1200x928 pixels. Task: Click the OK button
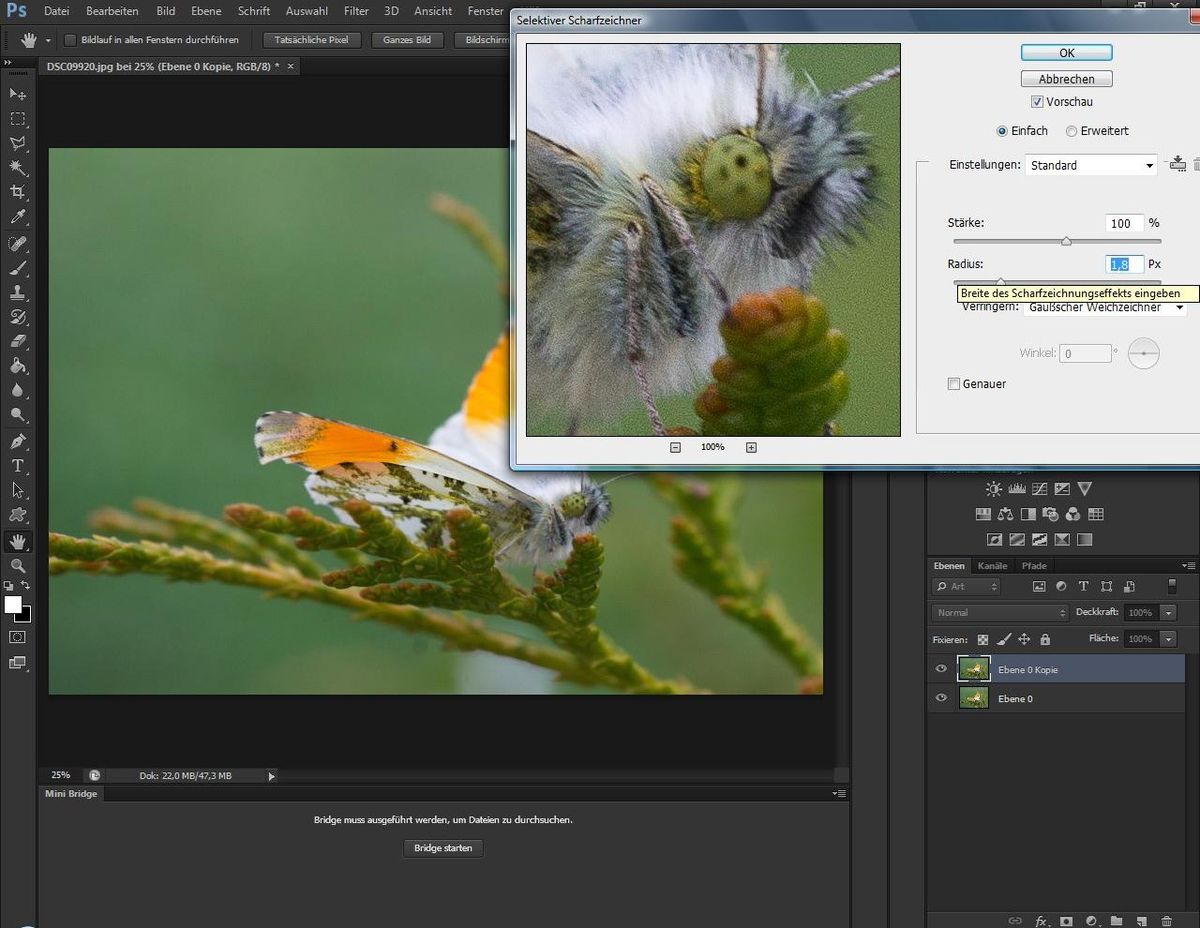click(1066, 53)
